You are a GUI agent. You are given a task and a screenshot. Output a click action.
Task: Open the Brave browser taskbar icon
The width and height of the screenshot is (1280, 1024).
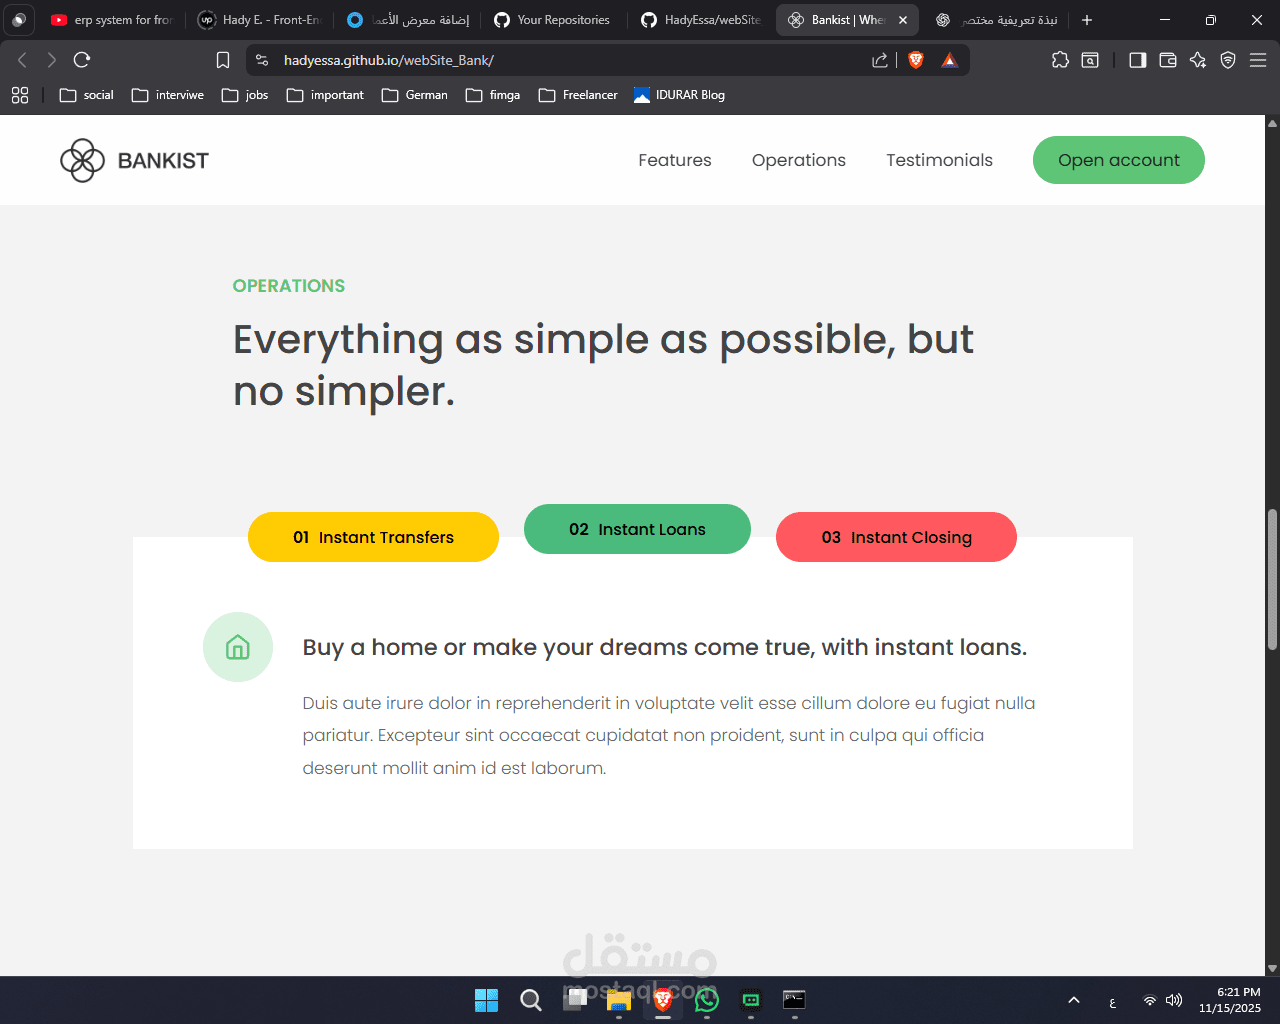pos(663,1000)
